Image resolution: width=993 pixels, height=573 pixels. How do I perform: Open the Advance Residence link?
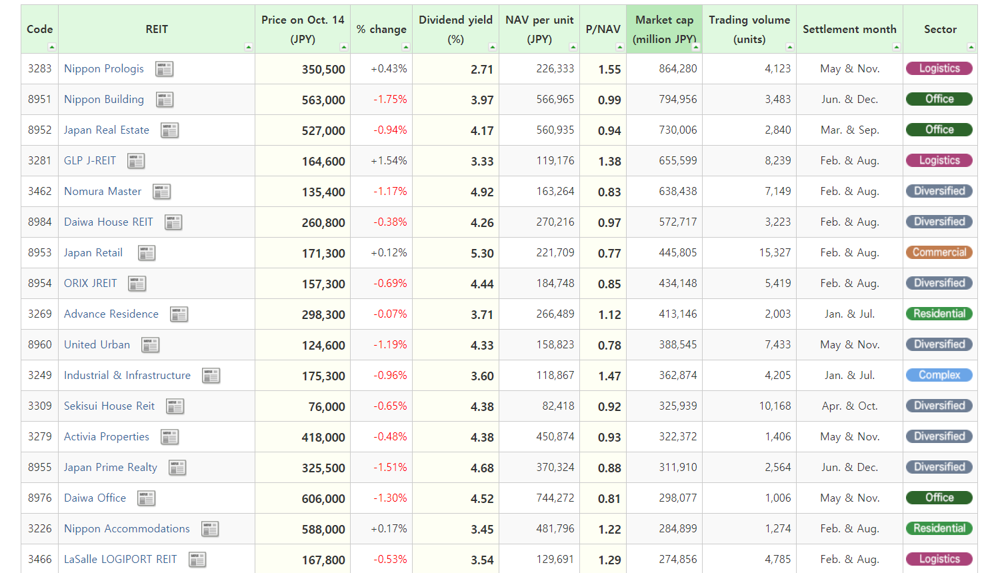[111, 314]
